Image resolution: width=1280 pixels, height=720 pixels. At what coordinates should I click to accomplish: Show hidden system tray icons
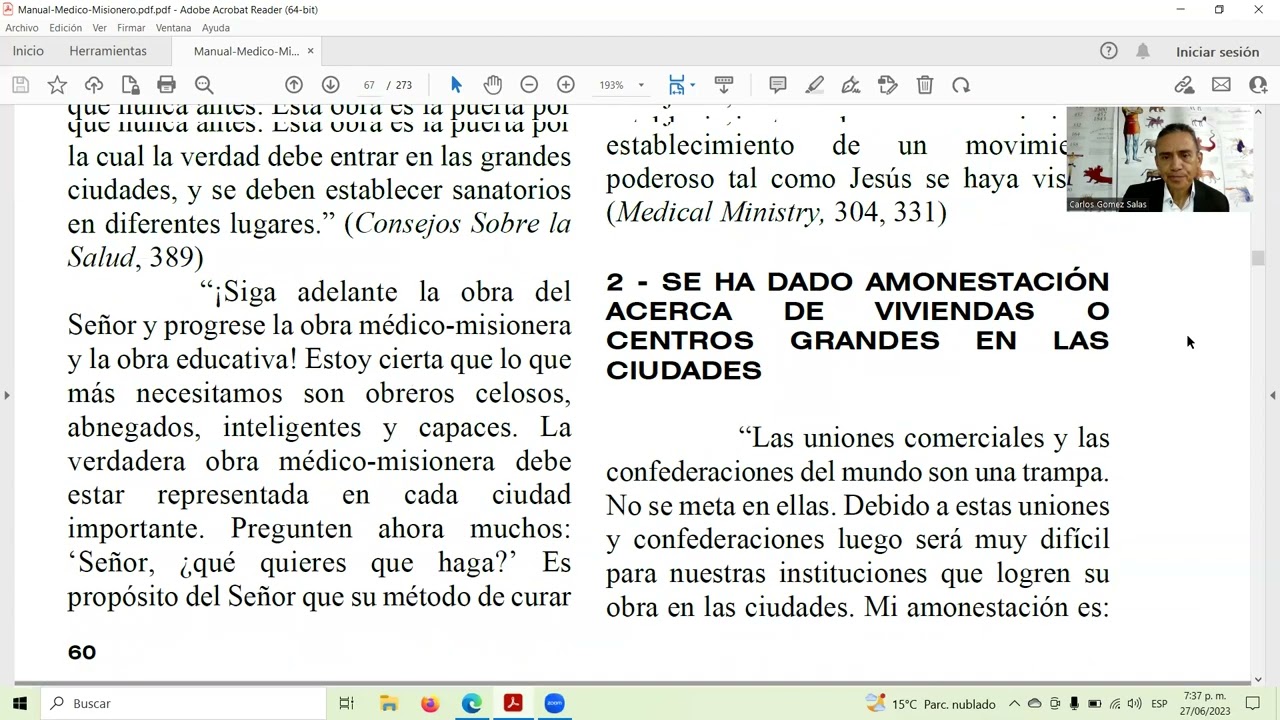1014,704
